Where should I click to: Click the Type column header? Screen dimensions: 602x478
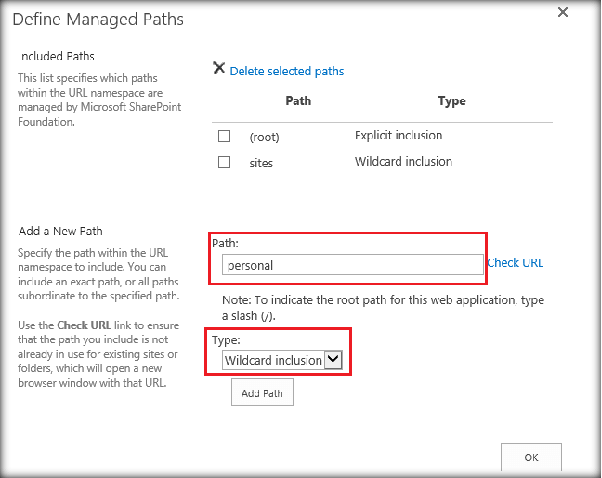coord(451,101)
